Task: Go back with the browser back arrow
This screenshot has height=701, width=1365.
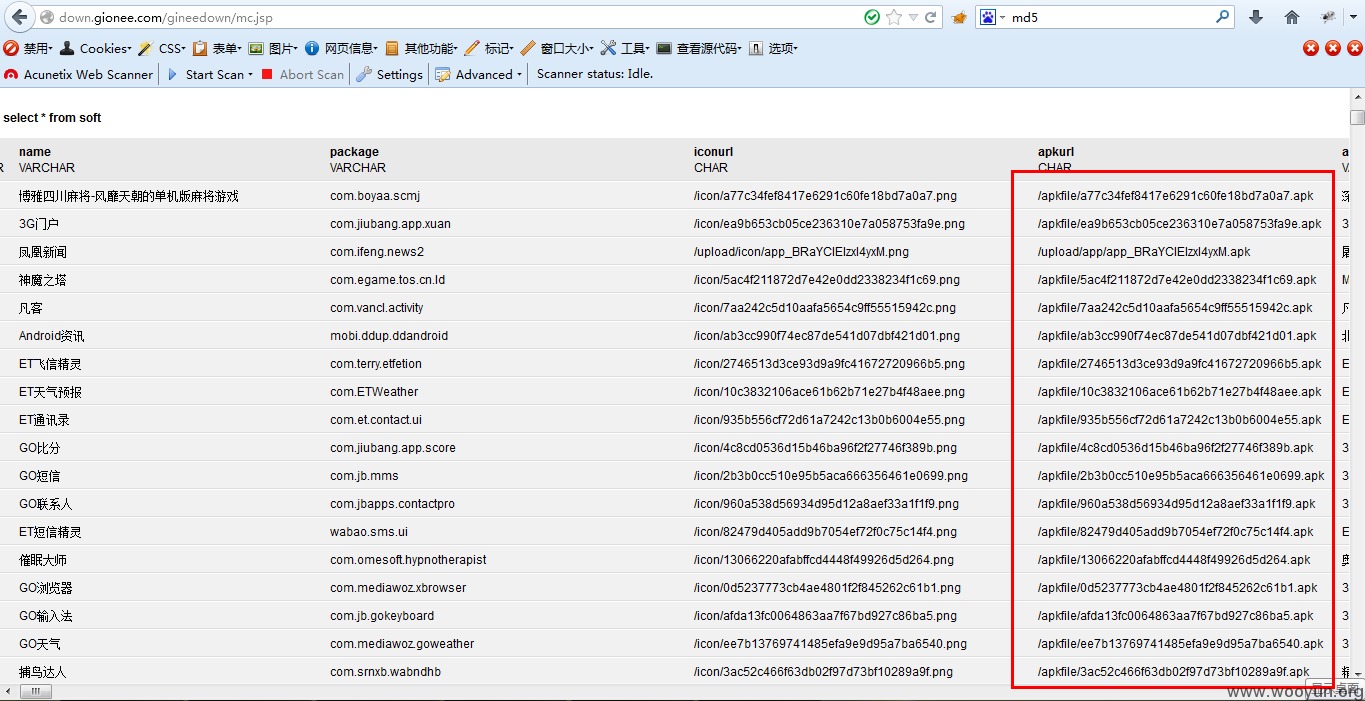Action: tap(19, 17)
